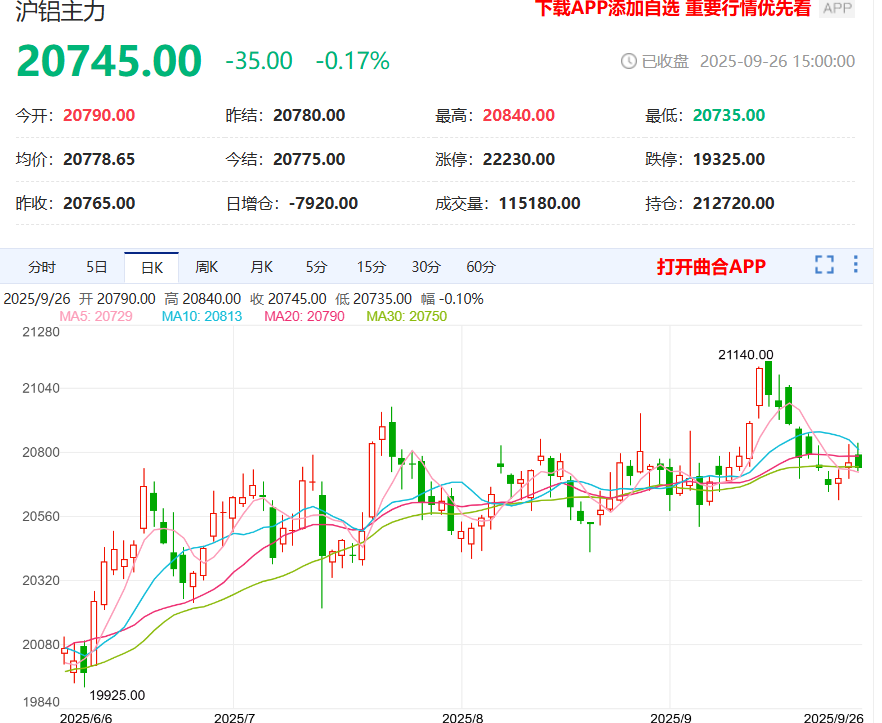The height and width of the screenshot is (723, 882).
Task: Click the 打开曲合APP link
Action: [x=711, y=266]
